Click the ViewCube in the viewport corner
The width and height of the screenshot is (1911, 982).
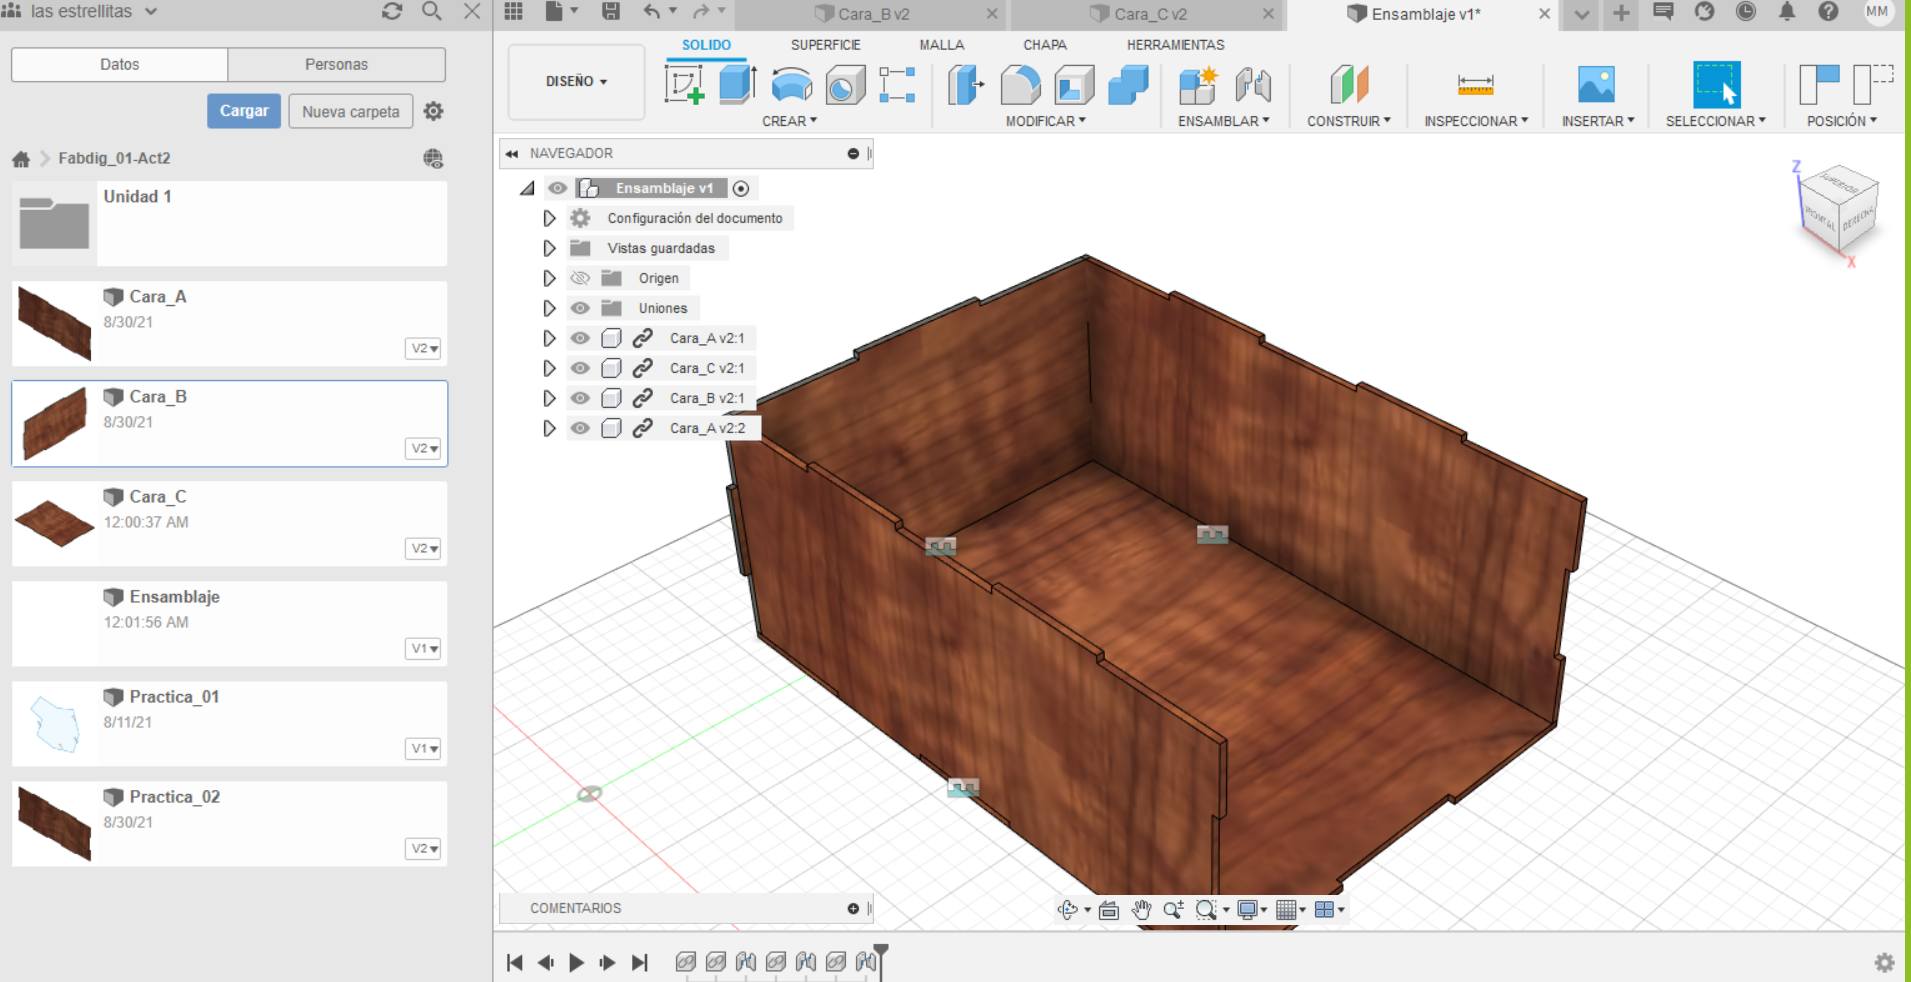tap(1838, 212)
